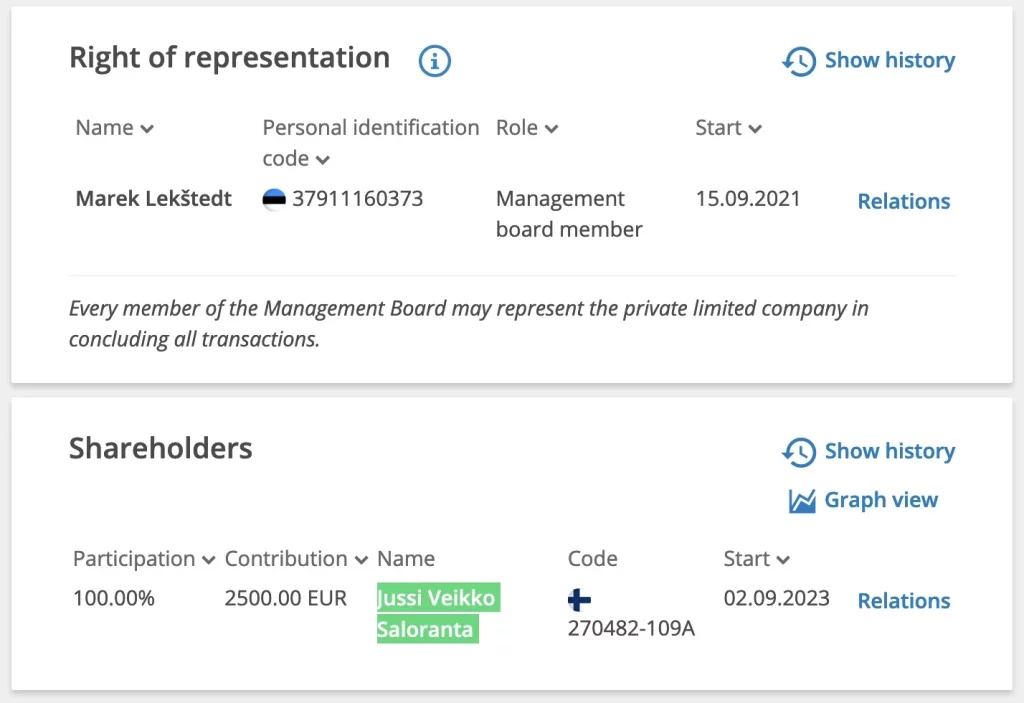Viewport: 1024px width, 703px height.
Task: Sort shareholders by Start date
Action: point(756,559)
